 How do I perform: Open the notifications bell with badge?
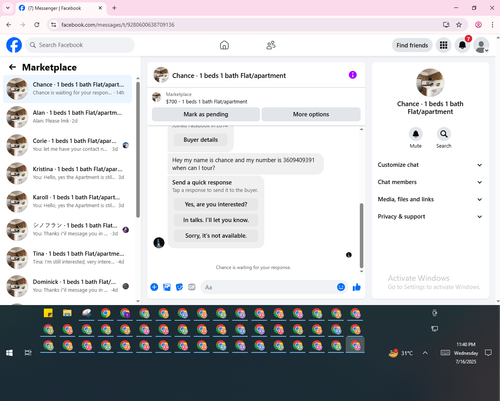coord(462,45)
